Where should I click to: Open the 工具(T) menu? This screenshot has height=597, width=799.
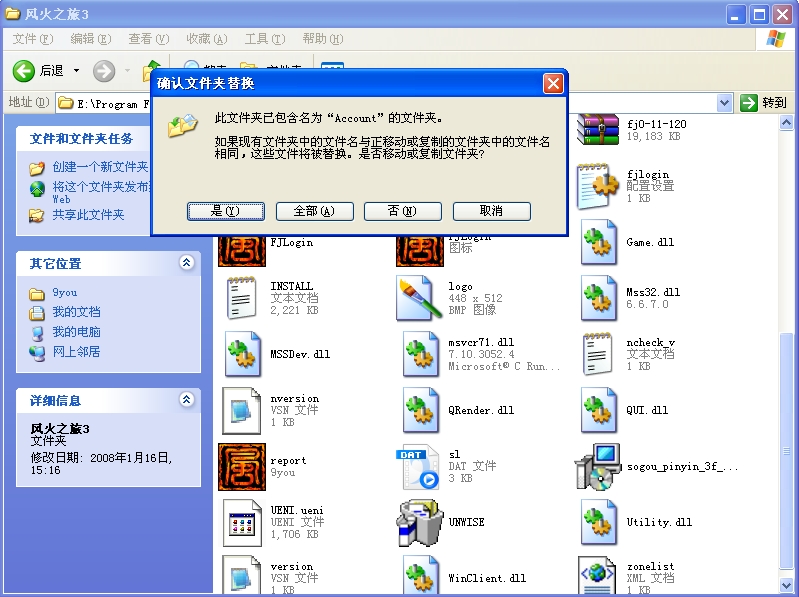click(264, 39)
